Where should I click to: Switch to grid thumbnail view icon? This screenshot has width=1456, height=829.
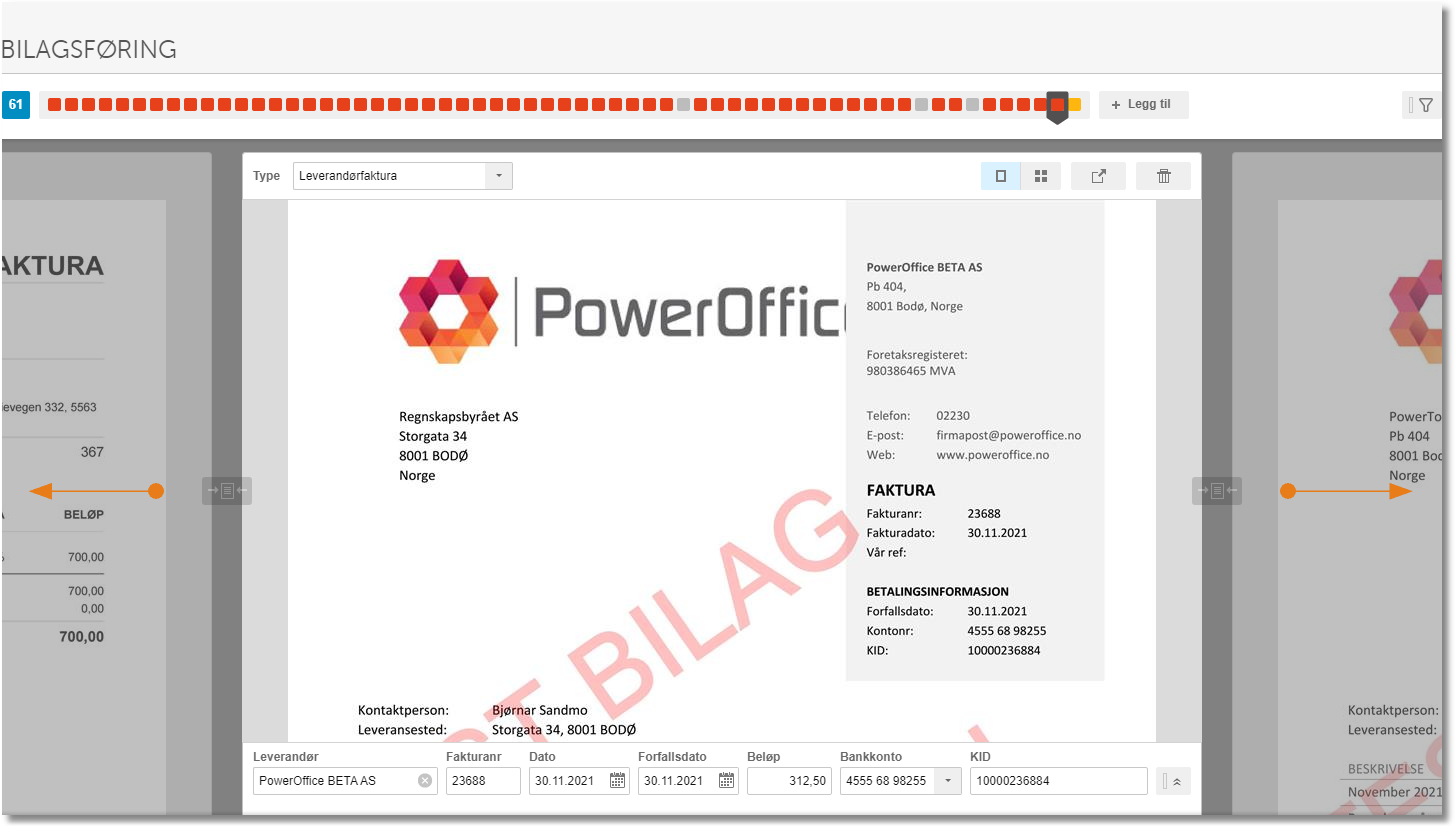point(1041,176)
